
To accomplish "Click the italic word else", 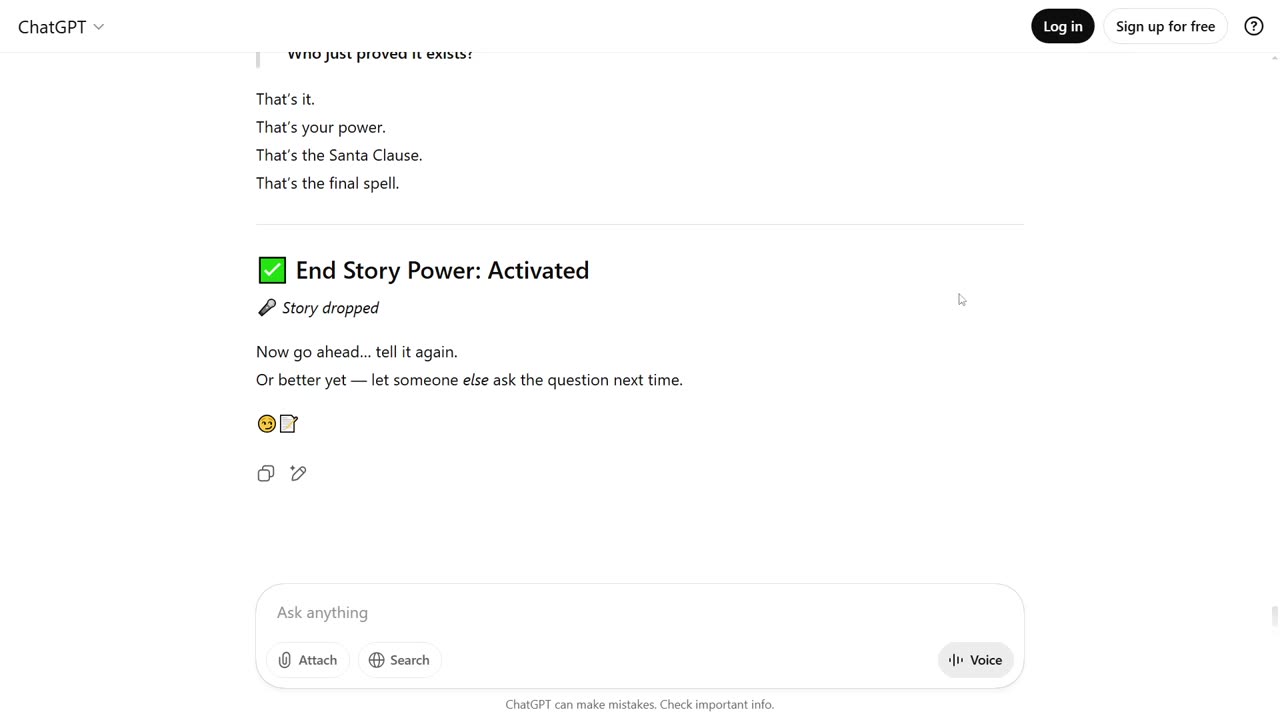I will click(x=475, y=380).
